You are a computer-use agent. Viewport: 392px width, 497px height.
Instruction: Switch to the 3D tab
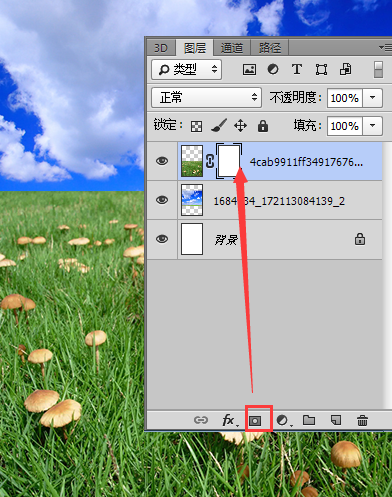[x=161, y=48]
